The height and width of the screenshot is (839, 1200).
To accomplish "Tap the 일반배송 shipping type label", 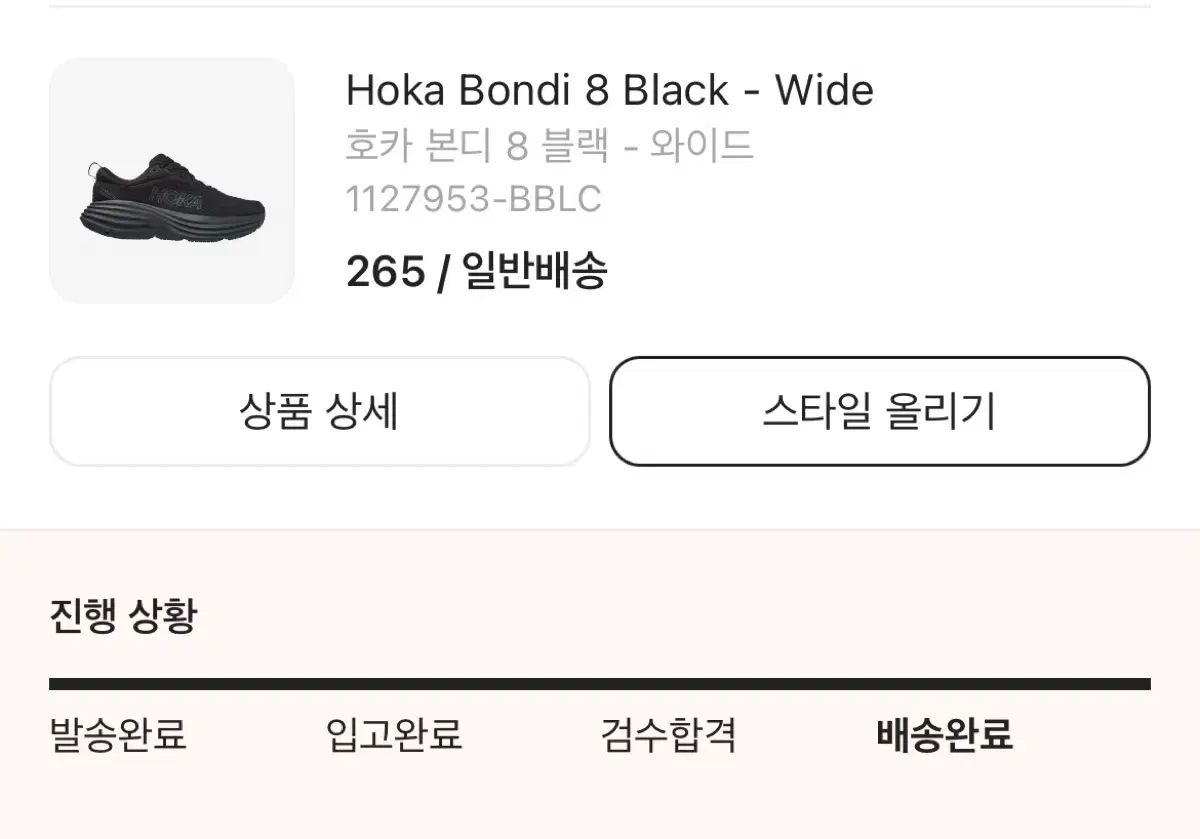I will pyautogui.click(x=535, y=271).
